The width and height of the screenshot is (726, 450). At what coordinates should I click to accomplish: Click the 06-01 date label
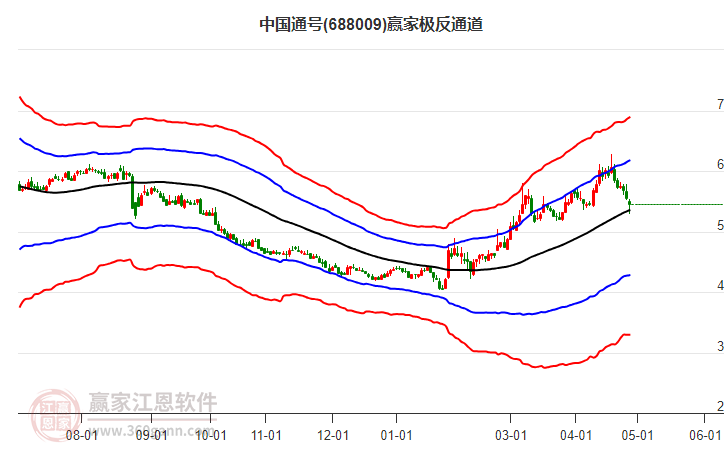(x=705, y=436)
